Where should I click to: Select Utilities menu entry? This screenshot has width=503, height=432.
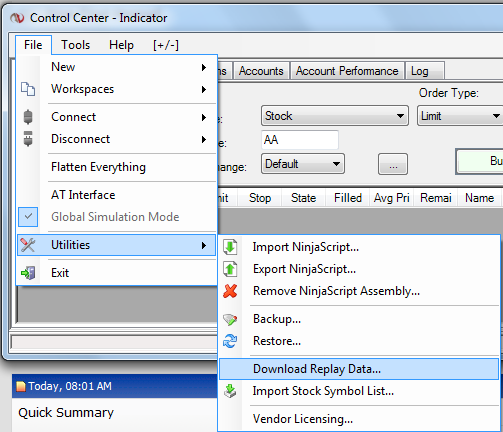pyautogui.click(x=117, y=245)
